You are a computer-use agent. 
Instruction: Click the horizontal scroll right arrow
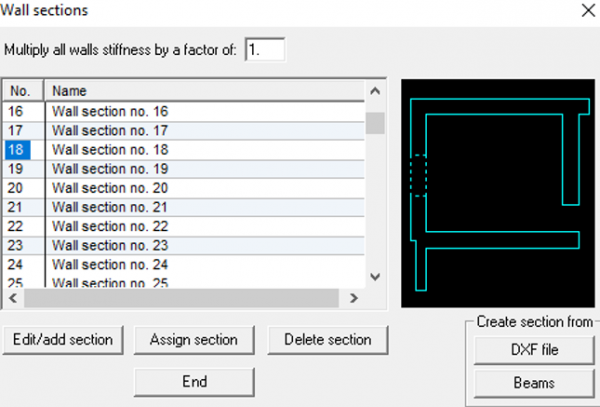coord(354,298)
